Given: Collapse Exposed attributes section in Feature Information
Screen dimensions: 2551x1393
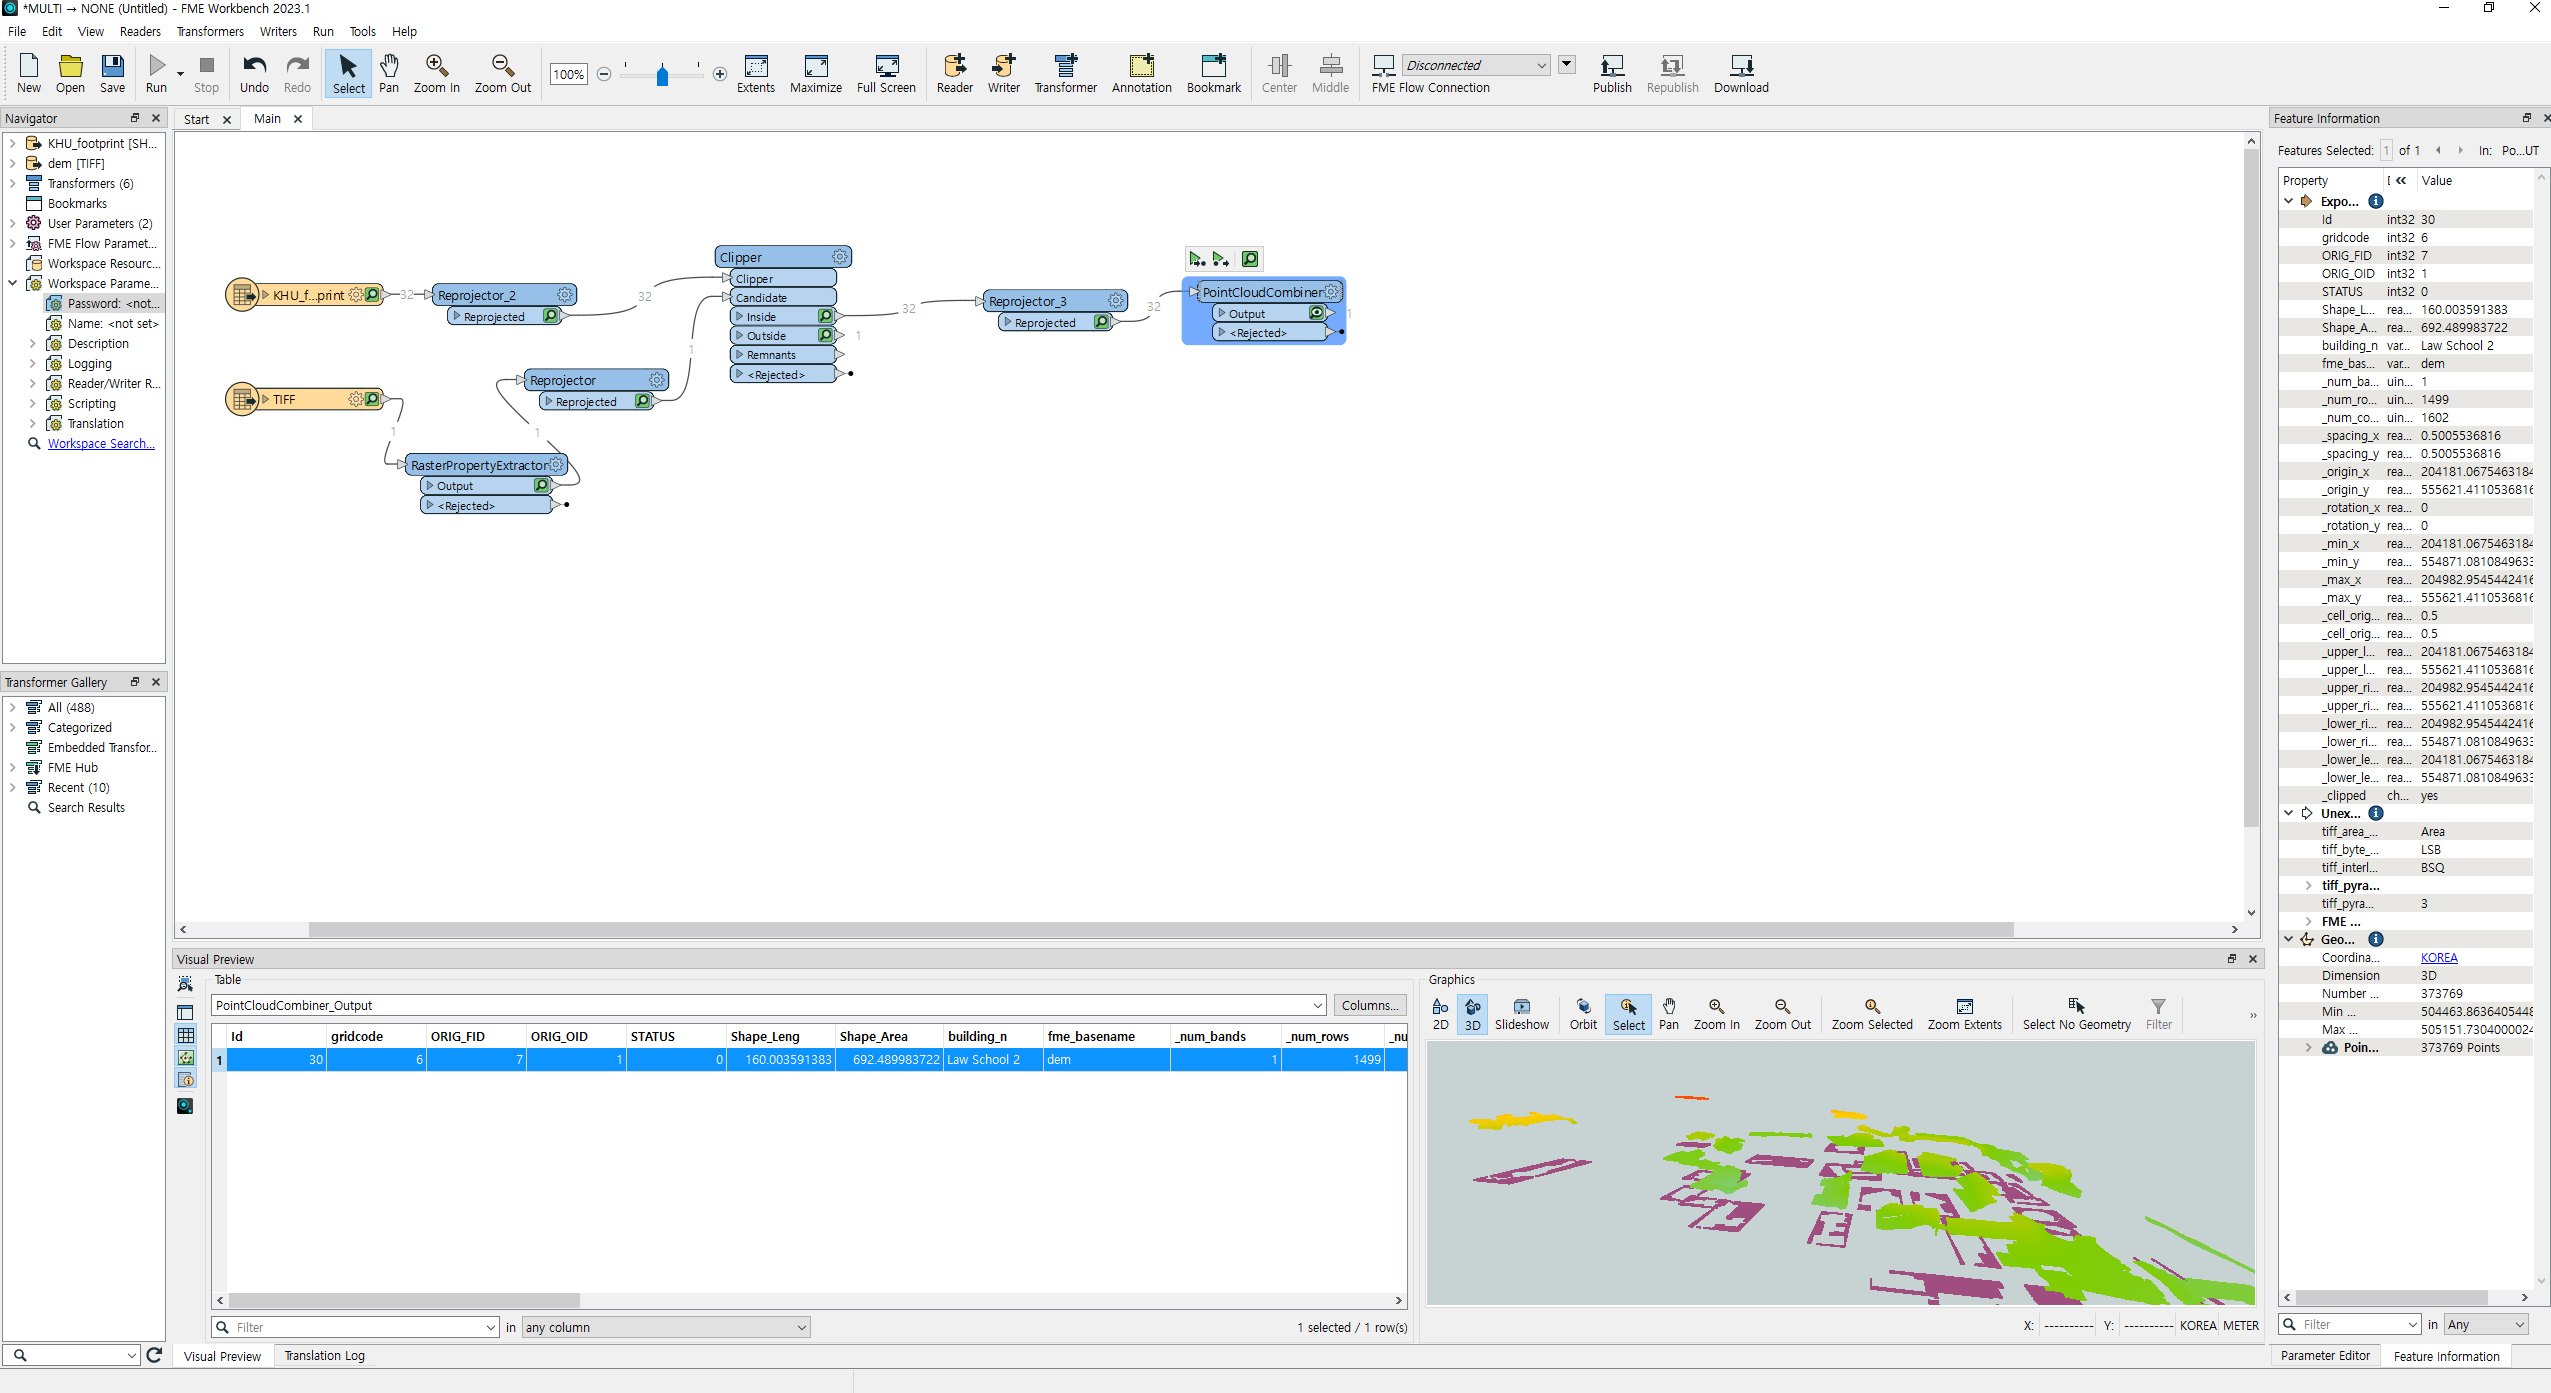Looking at the screenshot, I should click(x=2289, y=201).
